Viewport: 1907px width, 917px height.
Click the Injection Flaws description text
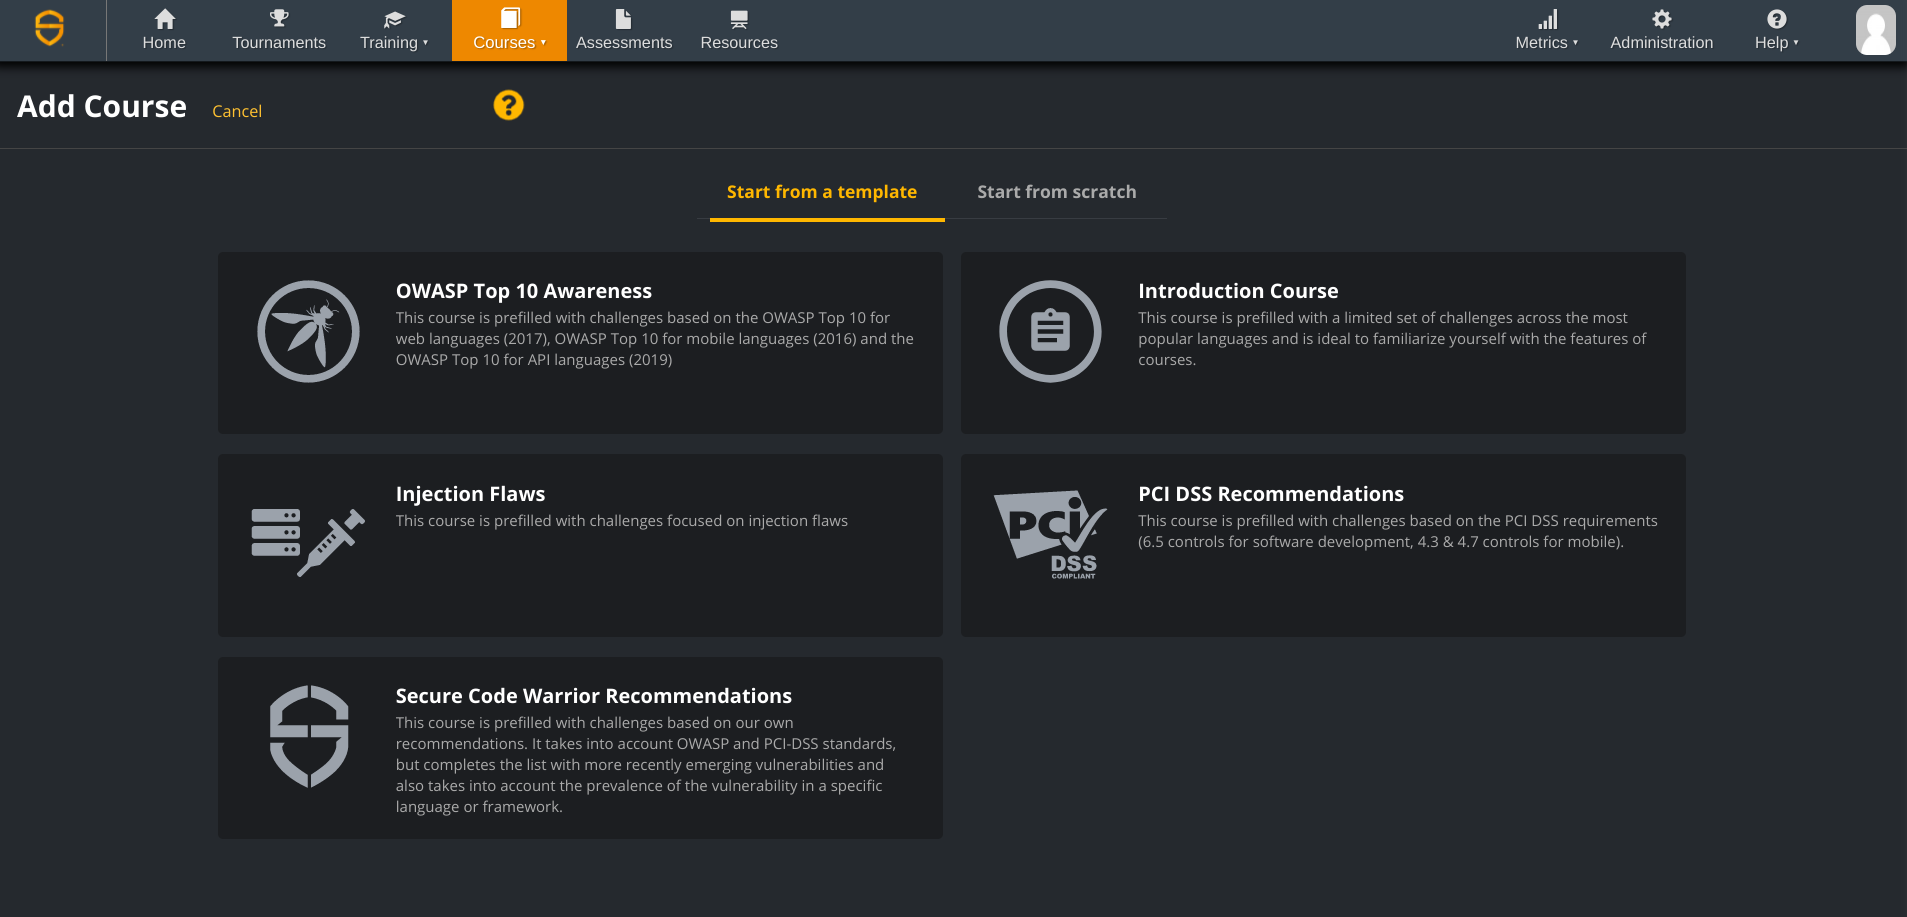pyautogui.click(x=622, y=521)
